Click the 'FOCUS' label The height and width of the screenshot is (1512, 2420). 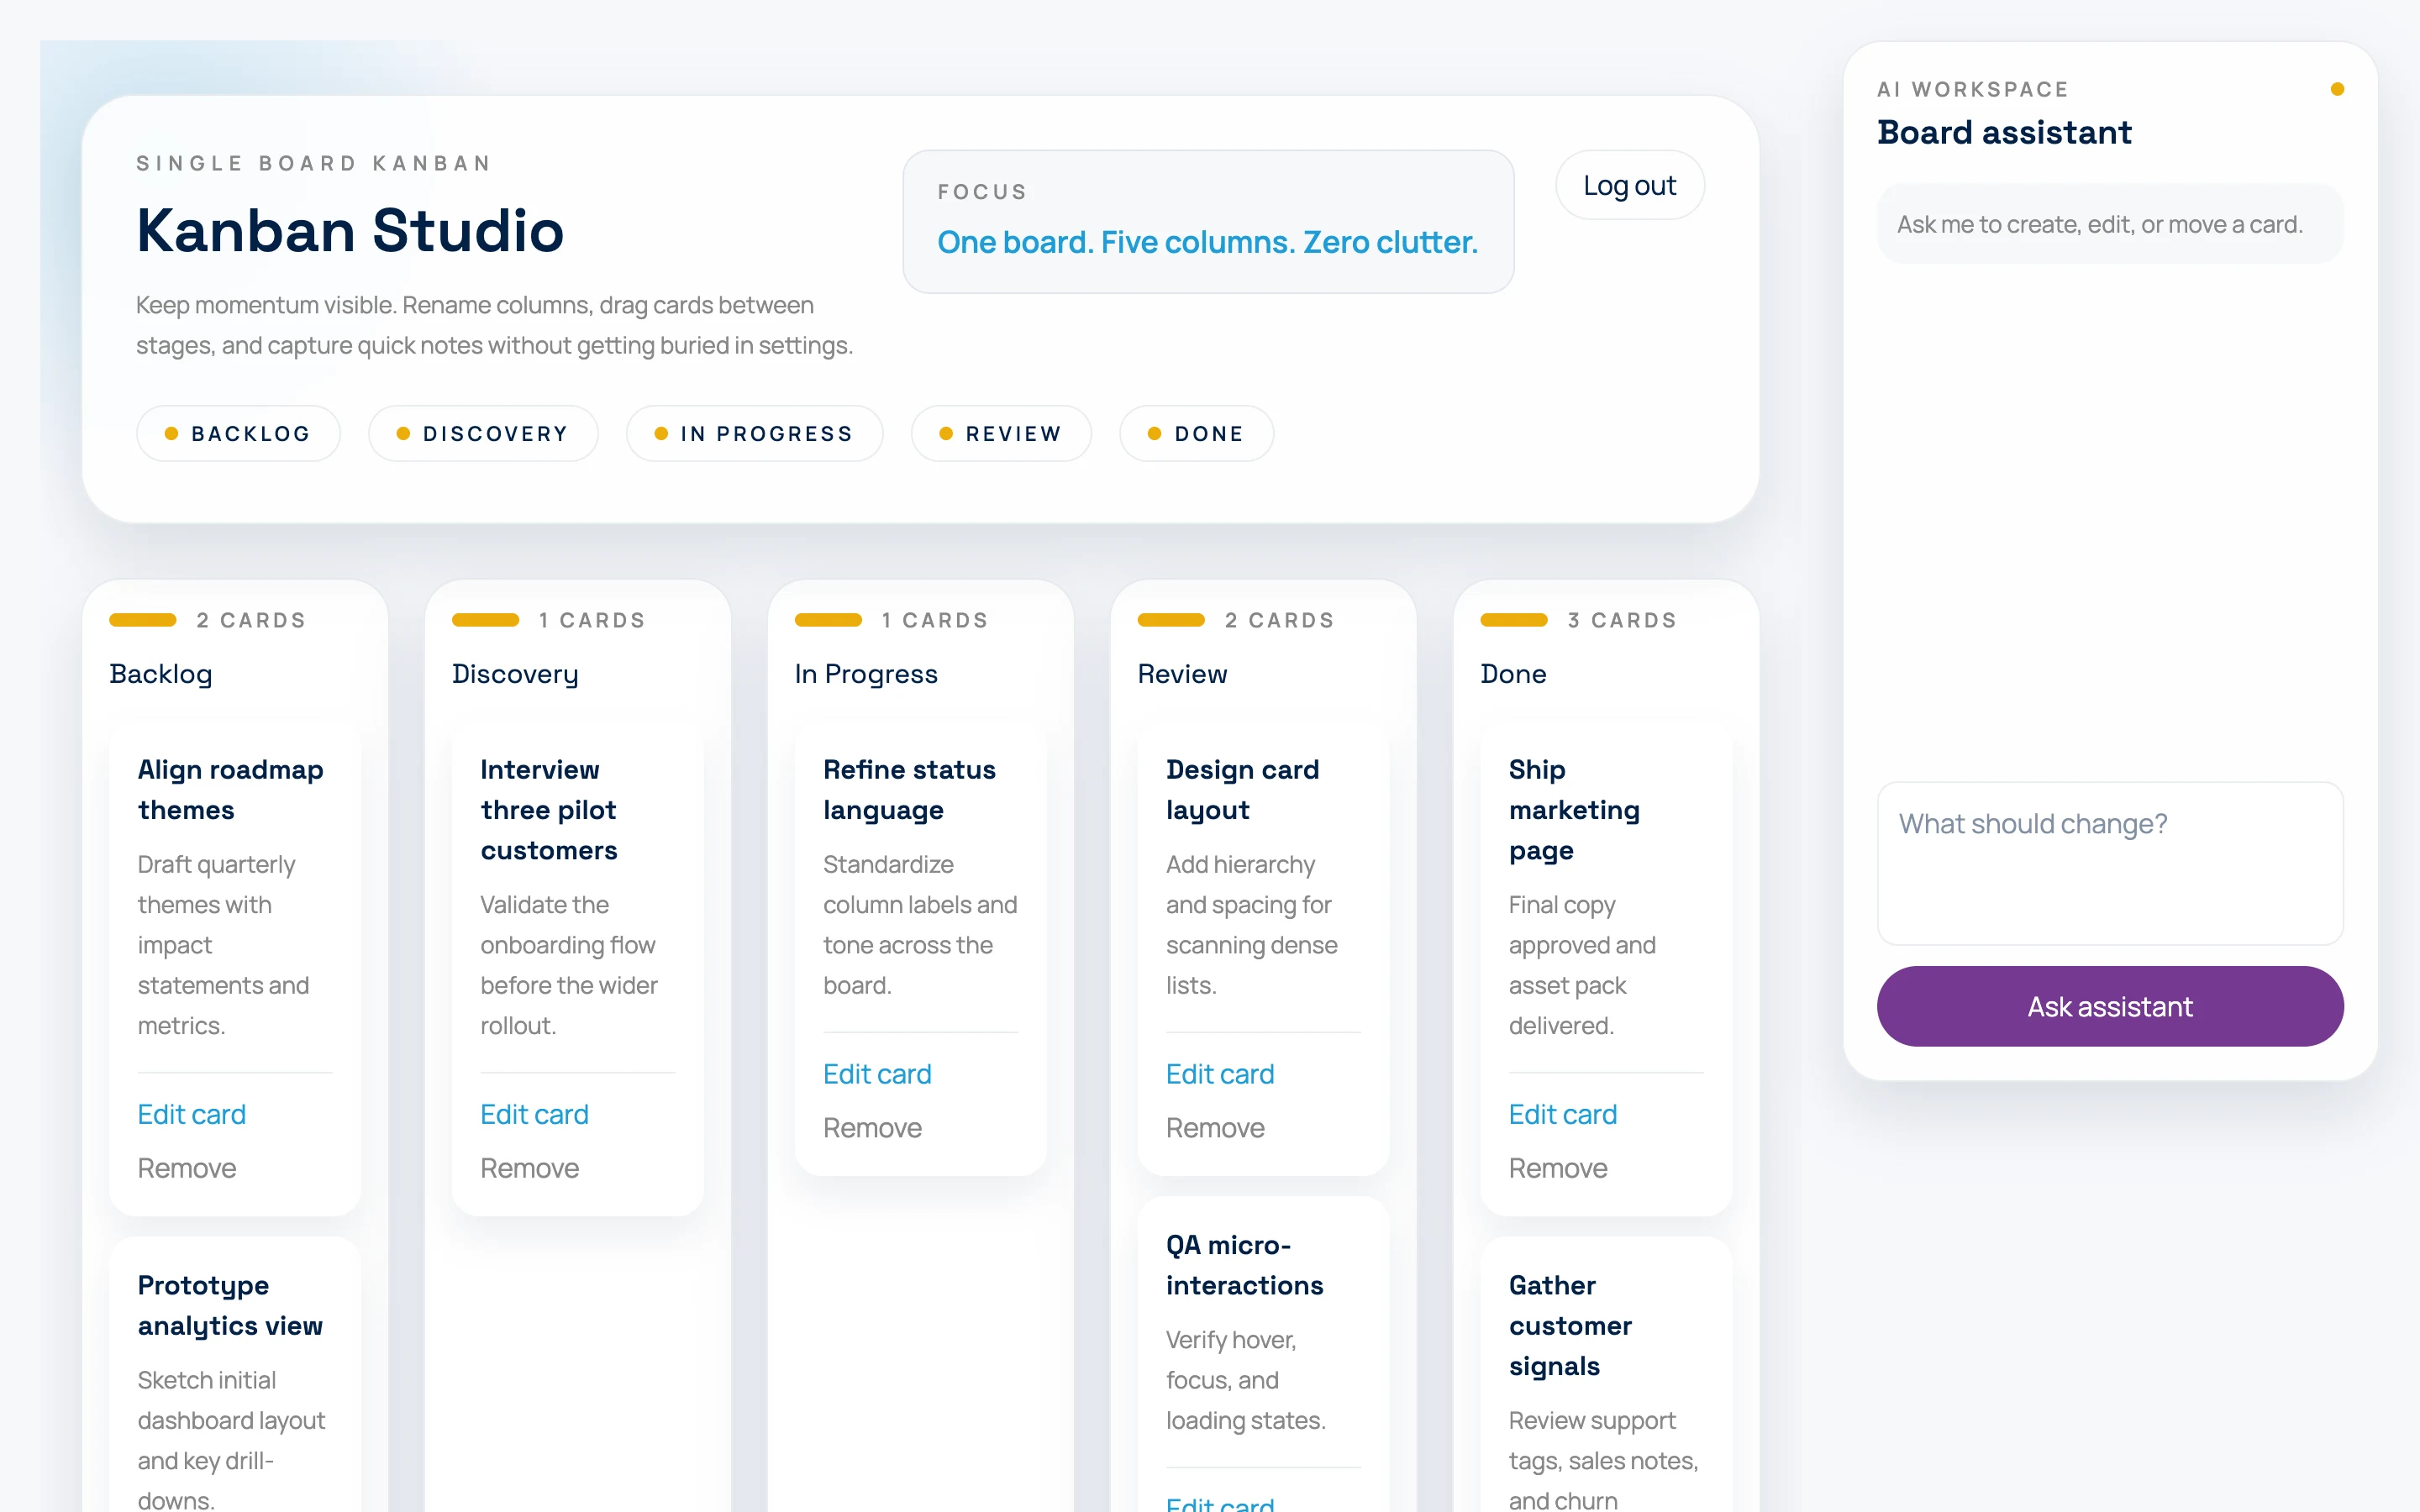983,191
